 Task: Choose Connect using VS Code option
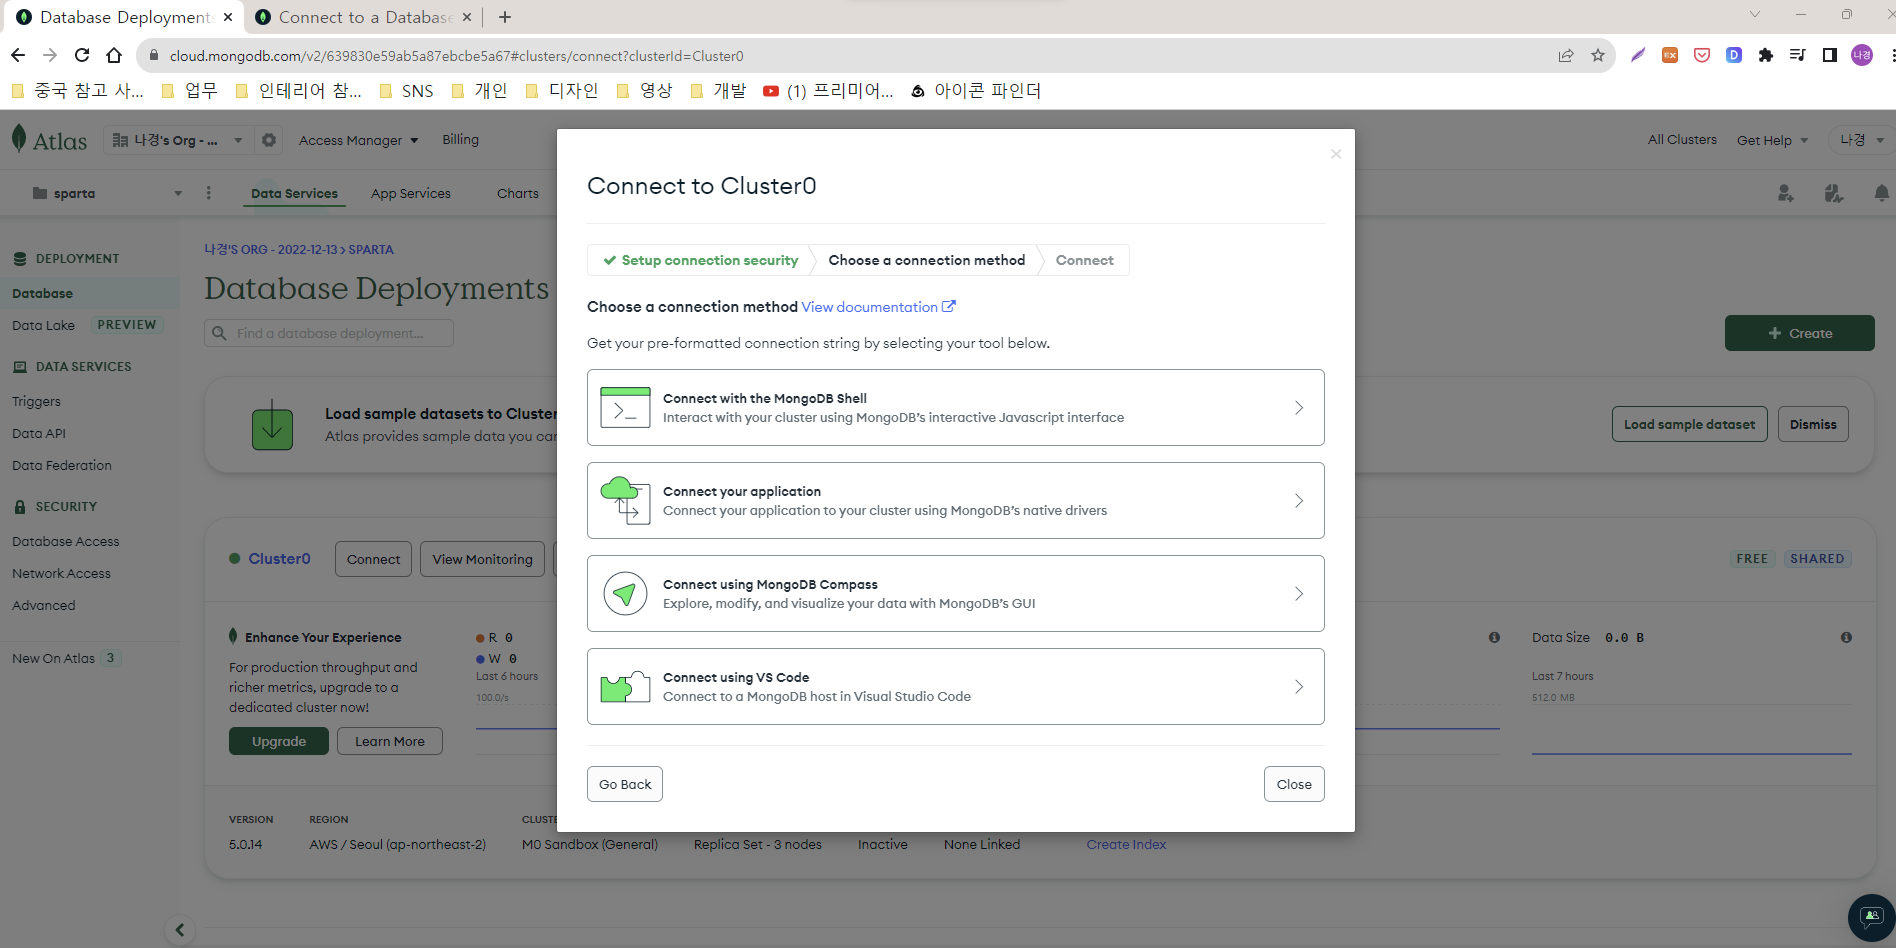tap(955, 687)
